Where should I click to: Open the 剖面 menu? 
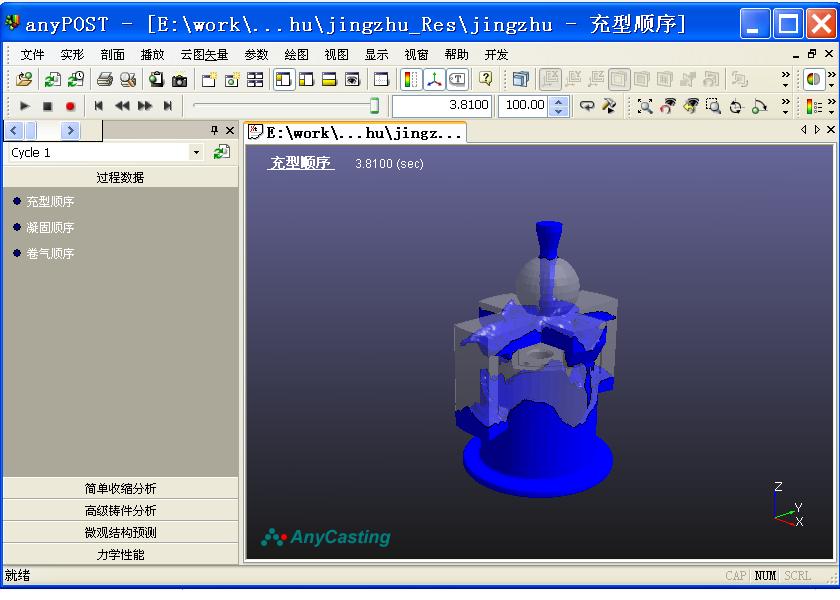tap(112, 55)
